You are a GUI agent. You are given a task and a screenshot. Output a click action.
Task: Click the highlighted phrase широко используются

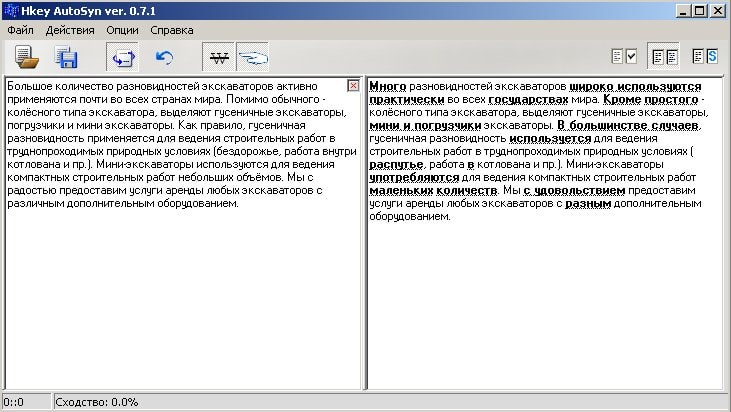tap(635, 87)
